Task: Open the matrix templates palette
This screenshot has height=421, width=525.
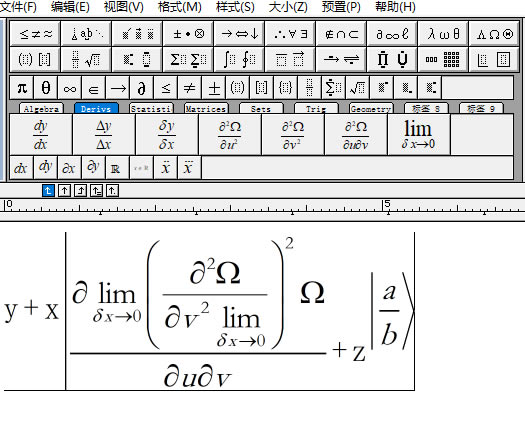Action: click(x=443, y=60)
